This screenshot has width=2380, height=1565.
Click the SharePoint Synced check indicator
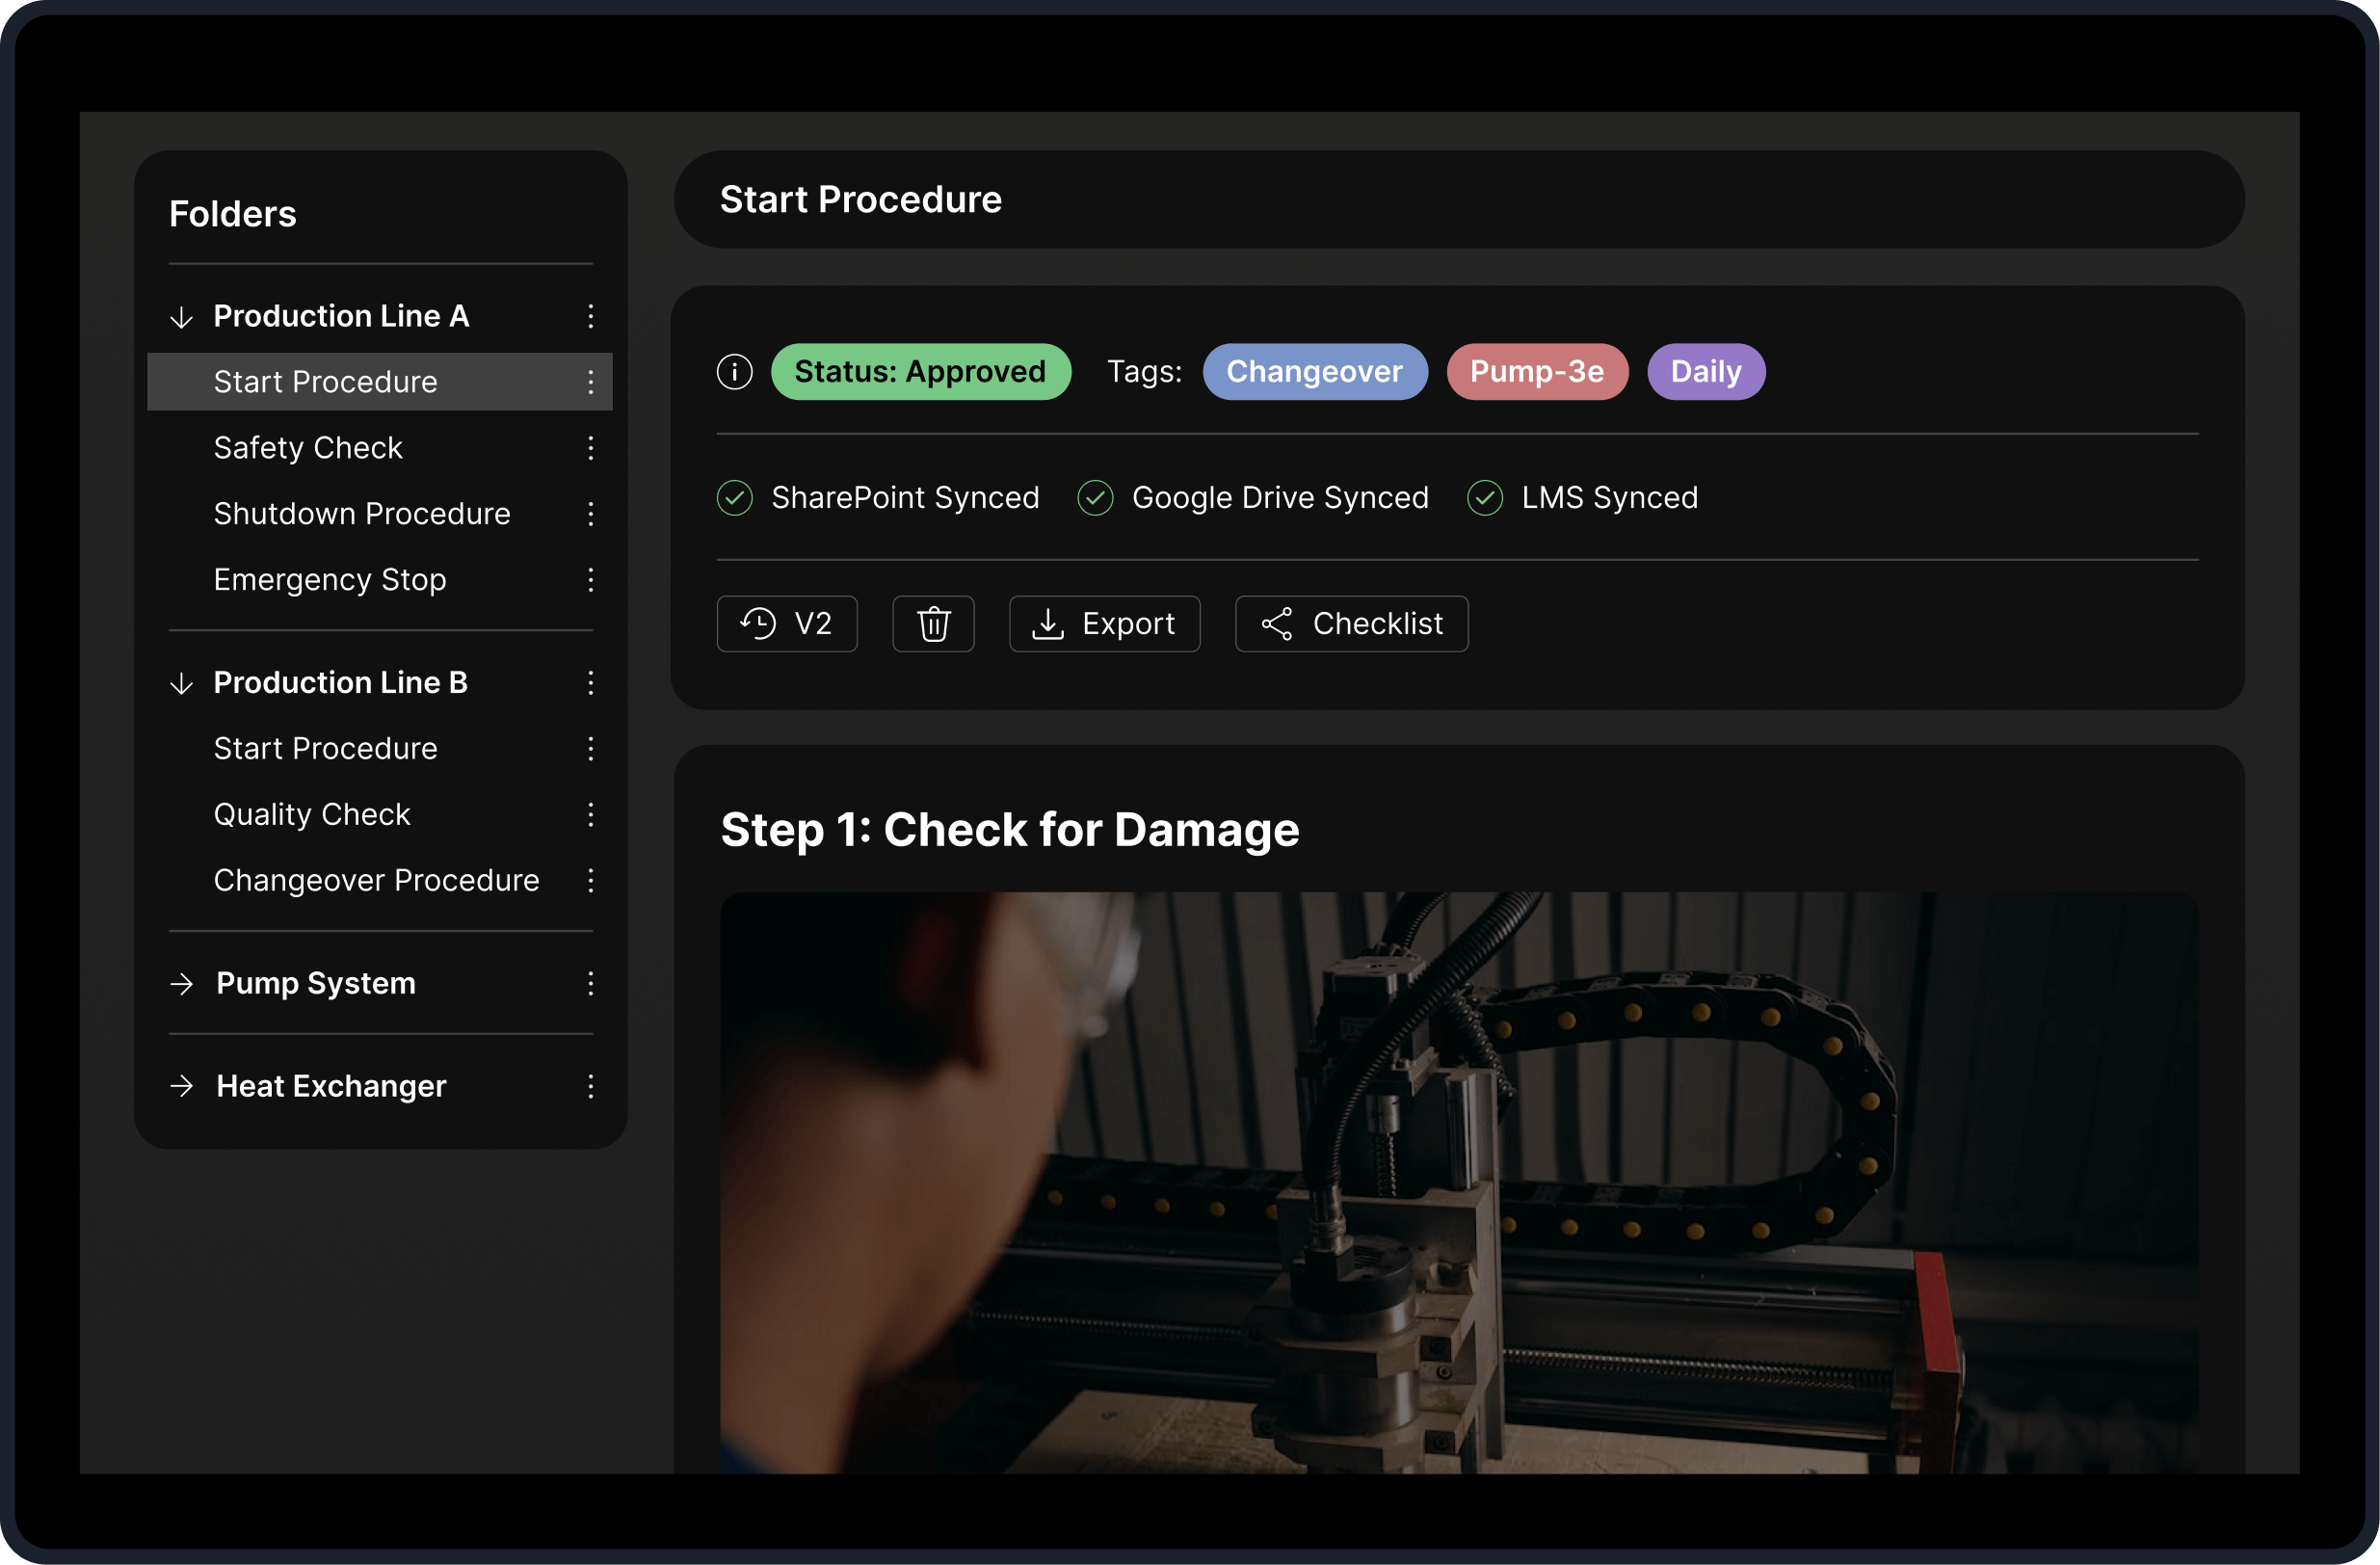point(735,498)
